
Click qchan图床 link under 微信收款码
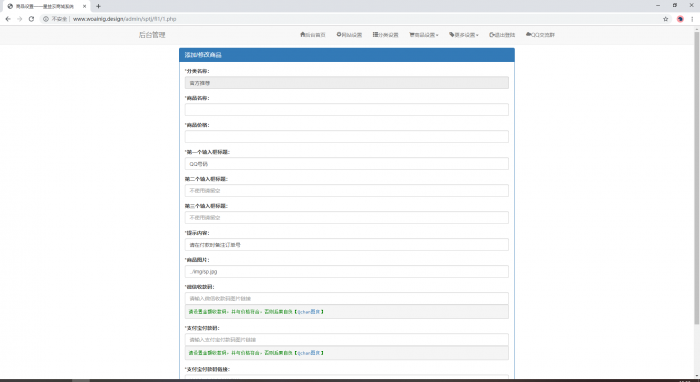point(309,311)
